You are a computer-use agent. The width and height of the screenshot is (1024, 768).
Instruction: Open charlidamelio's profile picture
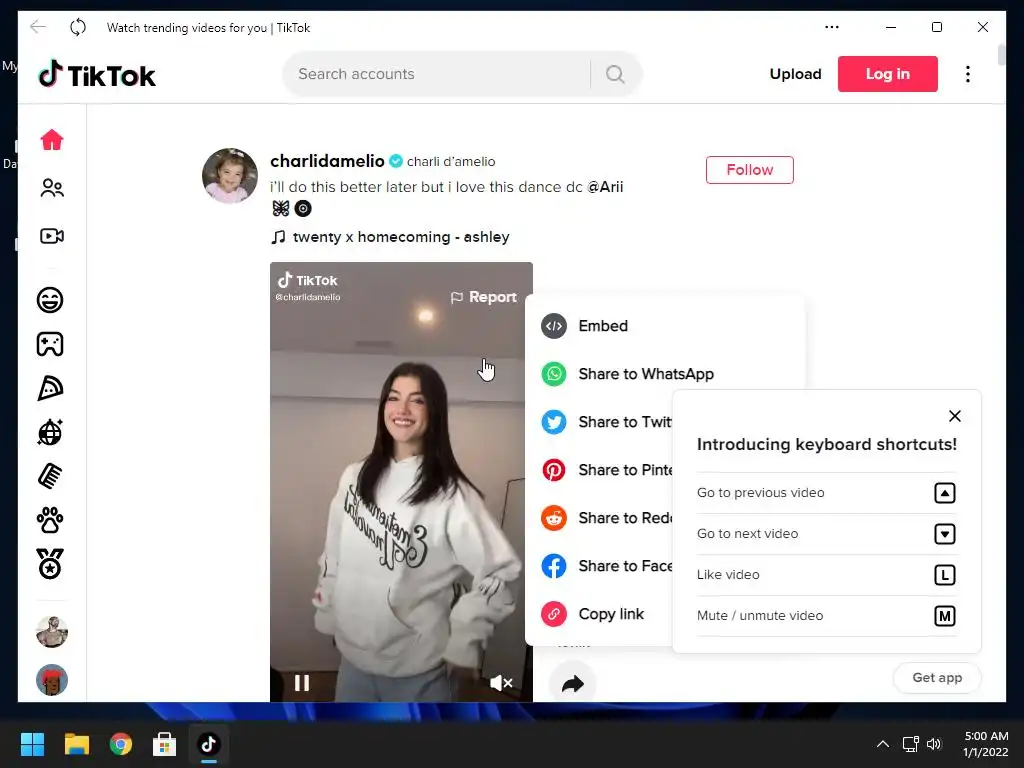tap(229, 176)
